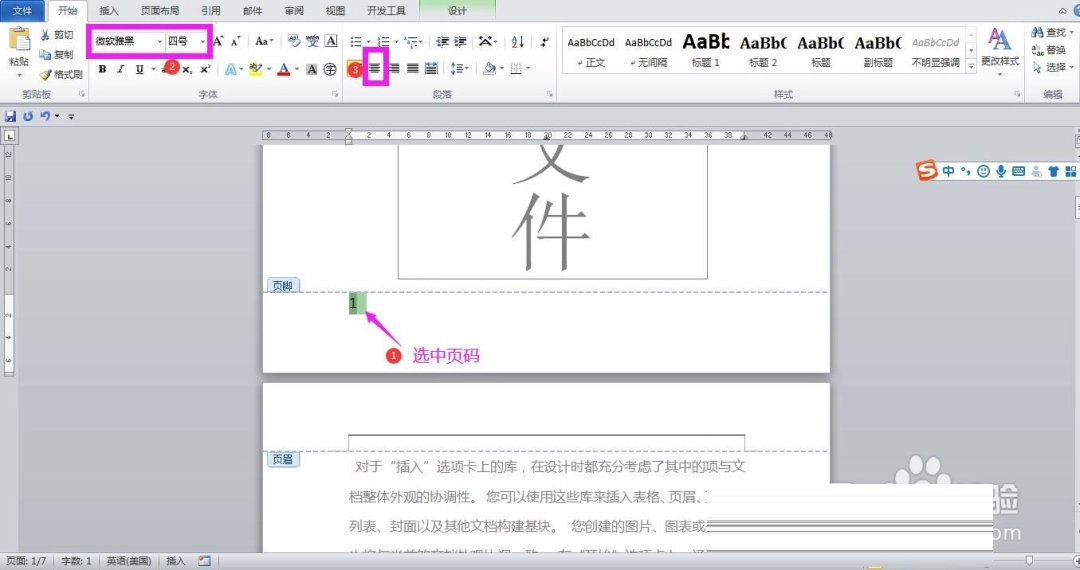Increase the paragraph indent
The image size is (1080, 570).
click(x=461, y=42)
